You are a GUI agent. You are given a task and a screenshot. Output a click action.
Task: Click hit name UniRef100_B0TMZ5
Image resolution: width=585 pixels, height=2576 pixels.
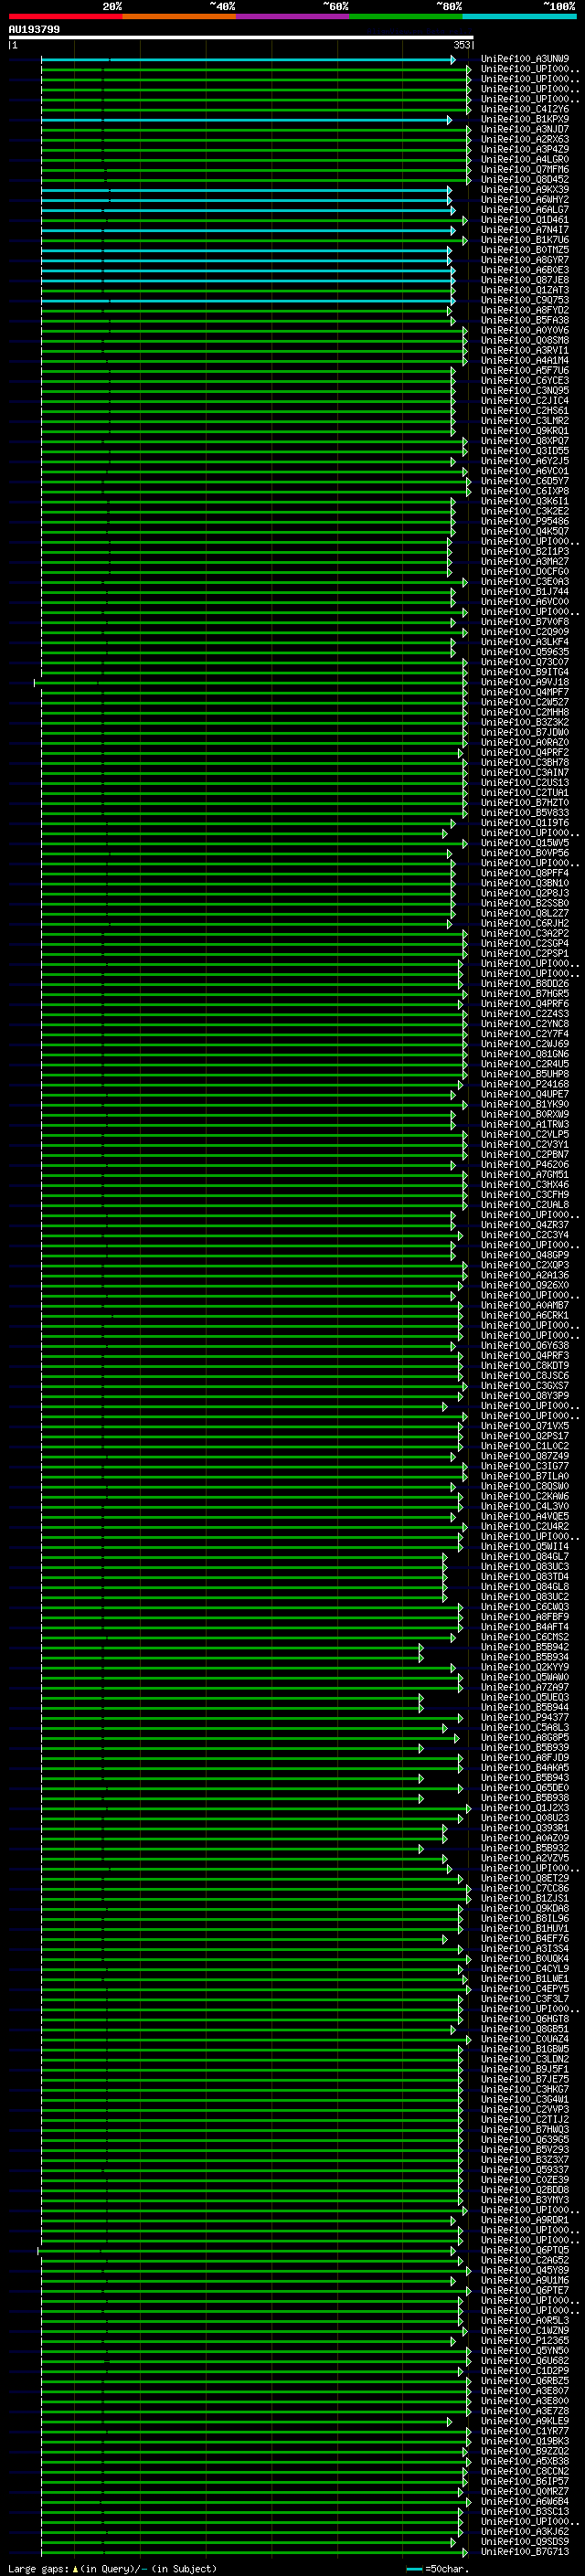[x=525, y=250]
